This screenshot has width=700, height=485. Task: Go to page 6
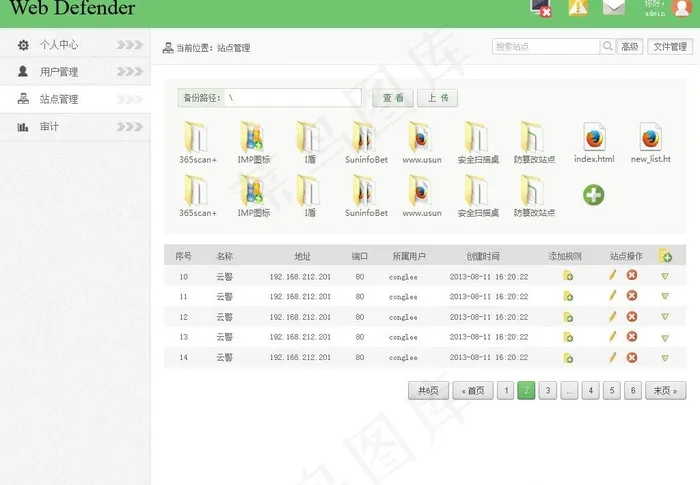click(633, 390)
